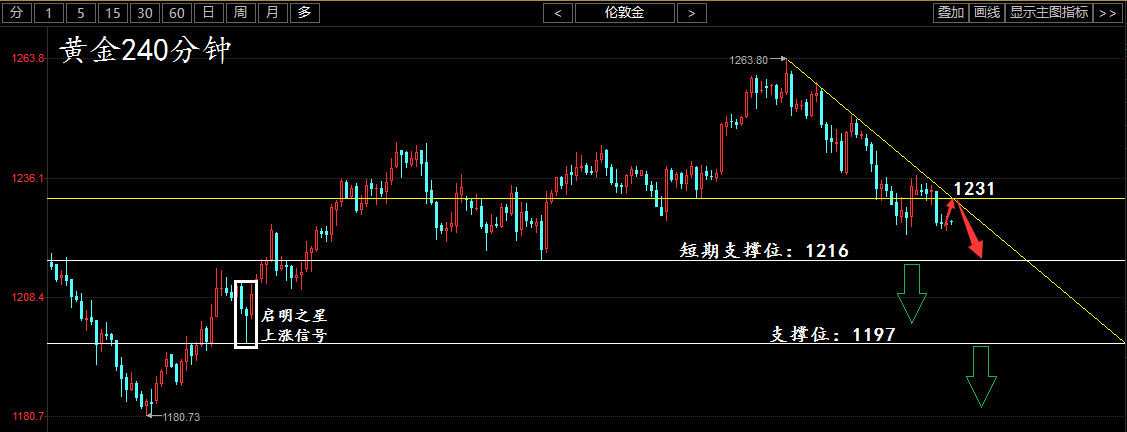Click the 伦敦金 instrument name selector
This screenshot has height=432, width=1127.
tap(624, 13)
